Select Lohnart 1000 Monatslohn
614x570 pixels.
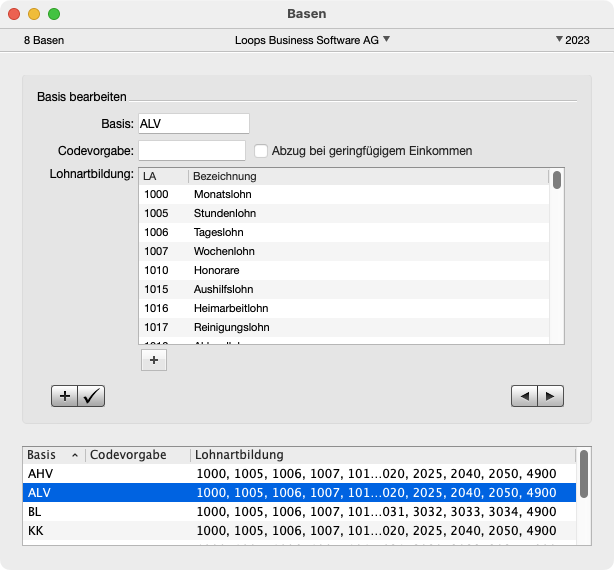[343, 195]
